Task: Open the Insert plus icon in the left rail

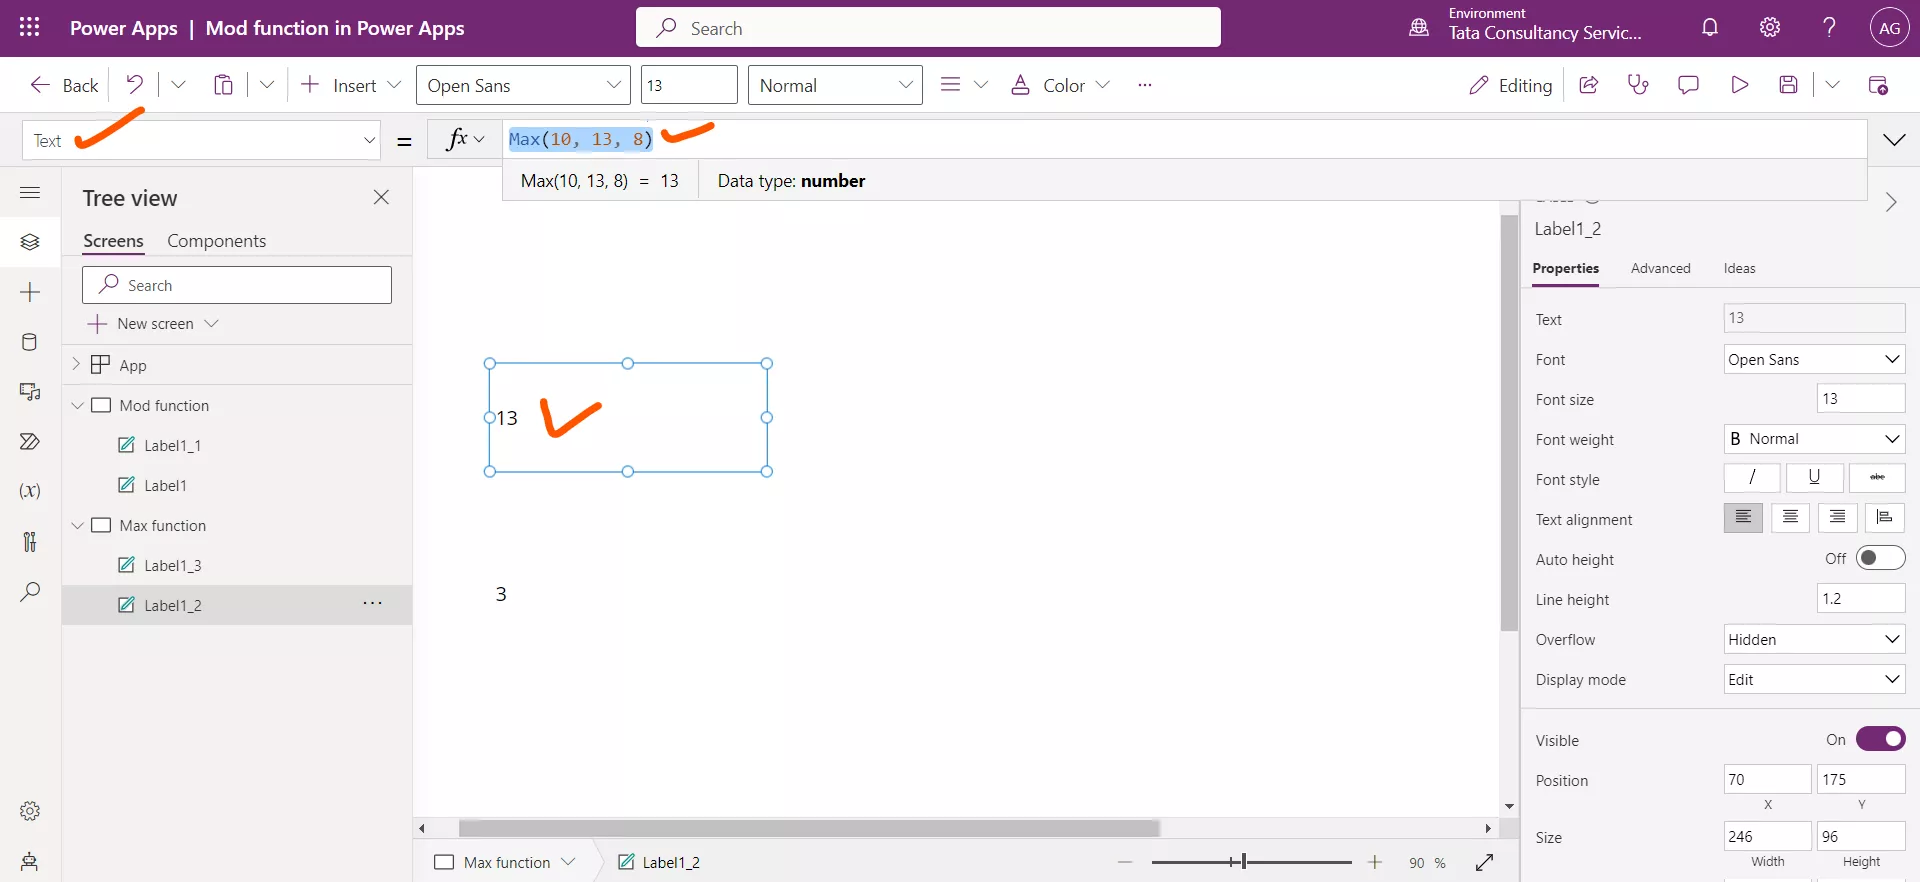Action: pyautogui.click(x=30, y=292)
